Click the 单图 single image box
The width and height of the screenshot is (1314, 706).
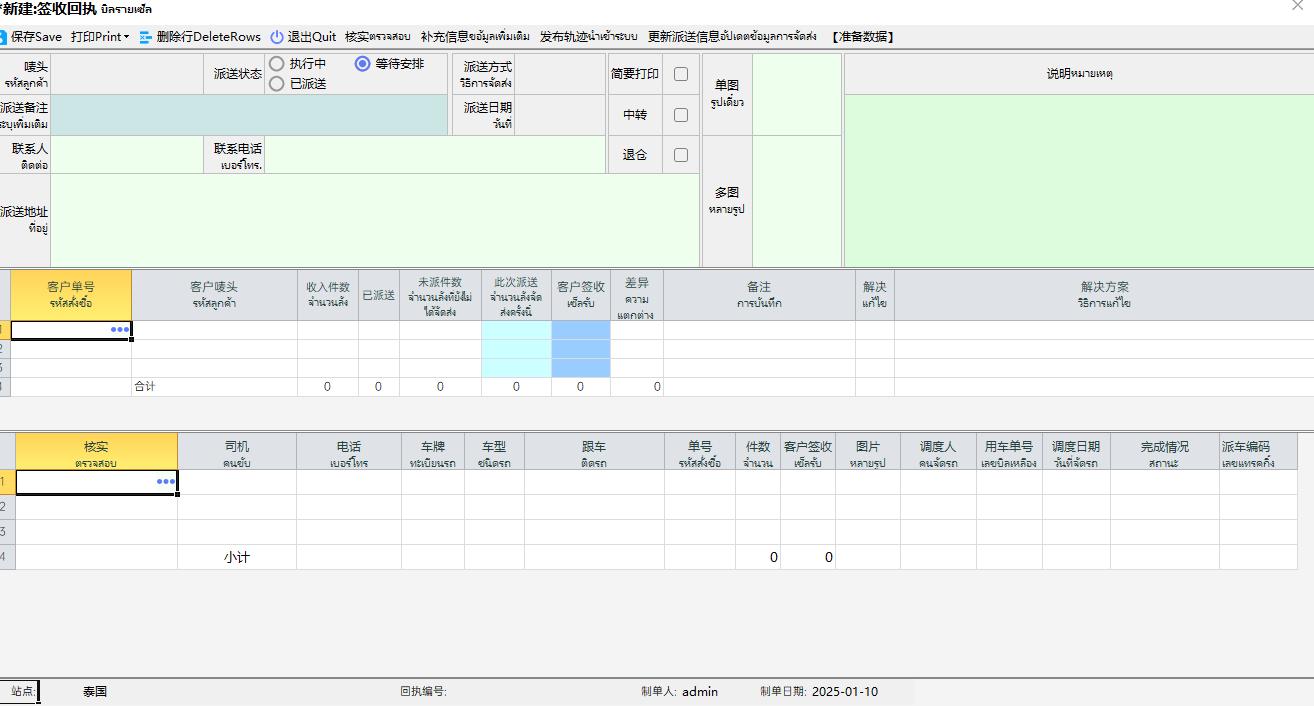coord(797,95)
